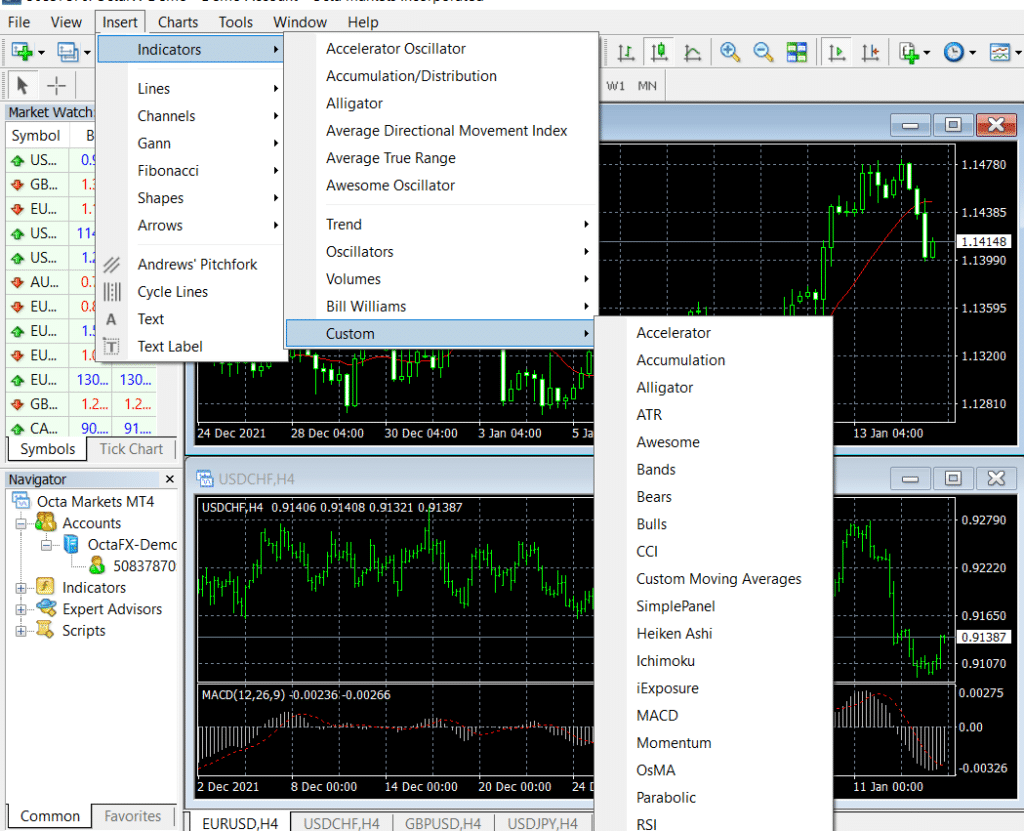Click the Charts menu
1024x831 pixels.
coord(177,21)
